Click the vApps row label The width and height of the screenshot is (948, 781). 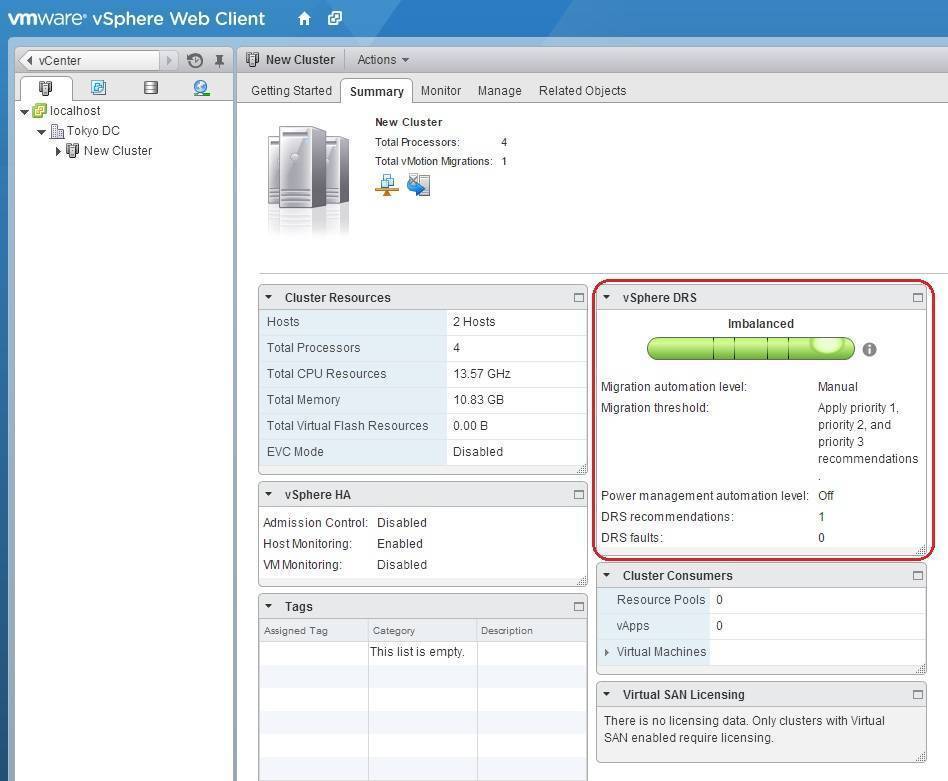click(x=632, y=626)
